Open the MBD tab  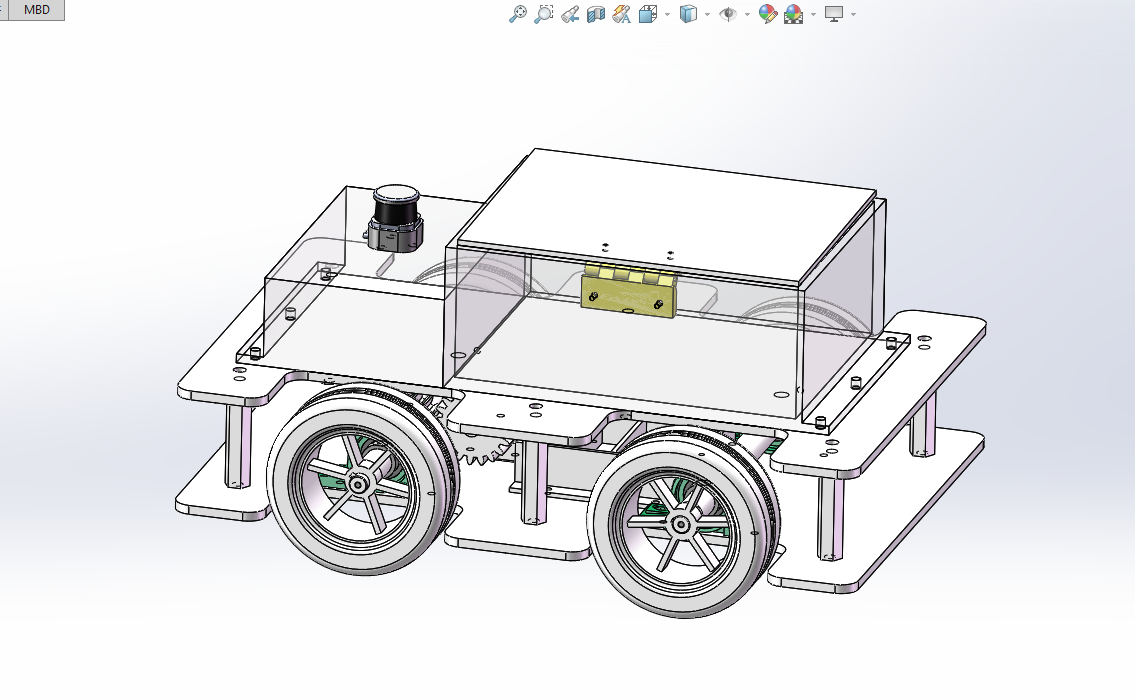36,9
